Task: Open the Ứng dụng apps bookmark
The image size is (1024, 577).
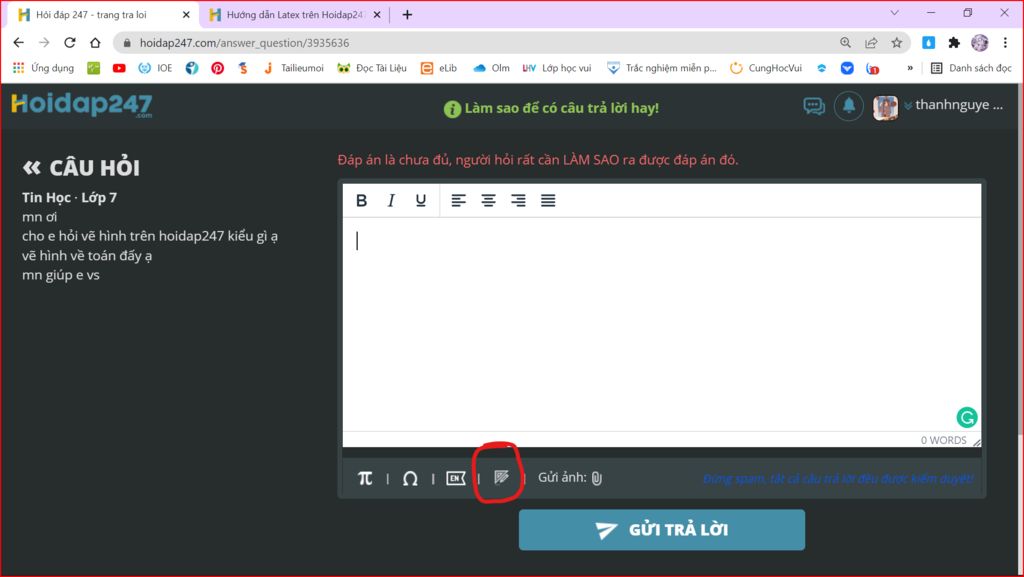Action: pos(43,68)
